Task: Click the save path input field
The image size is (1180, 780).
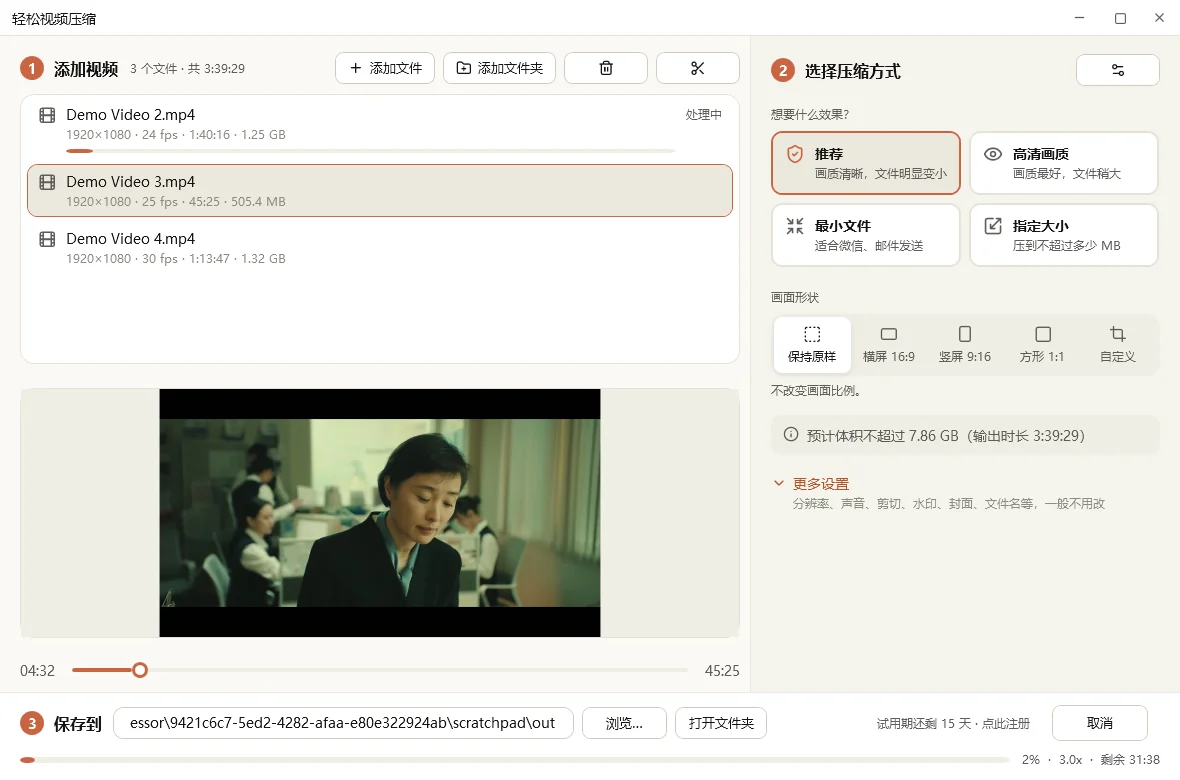Action: tap(343, 724)
